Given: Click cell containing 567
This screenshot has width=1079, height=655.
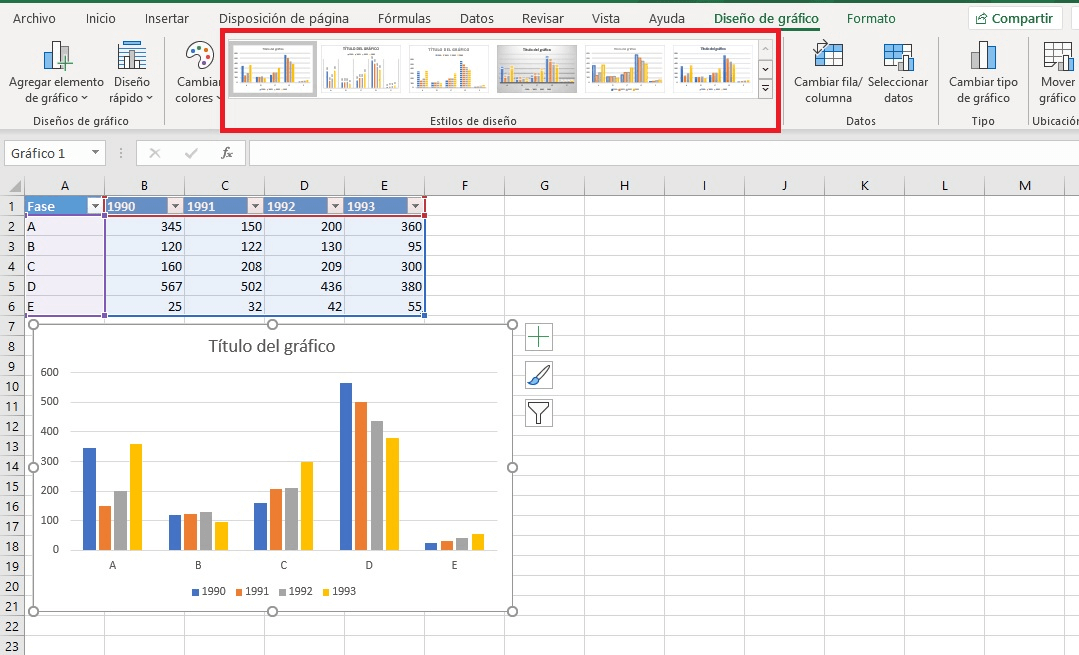Looking at the screenshot, I should tap(145, 286).
